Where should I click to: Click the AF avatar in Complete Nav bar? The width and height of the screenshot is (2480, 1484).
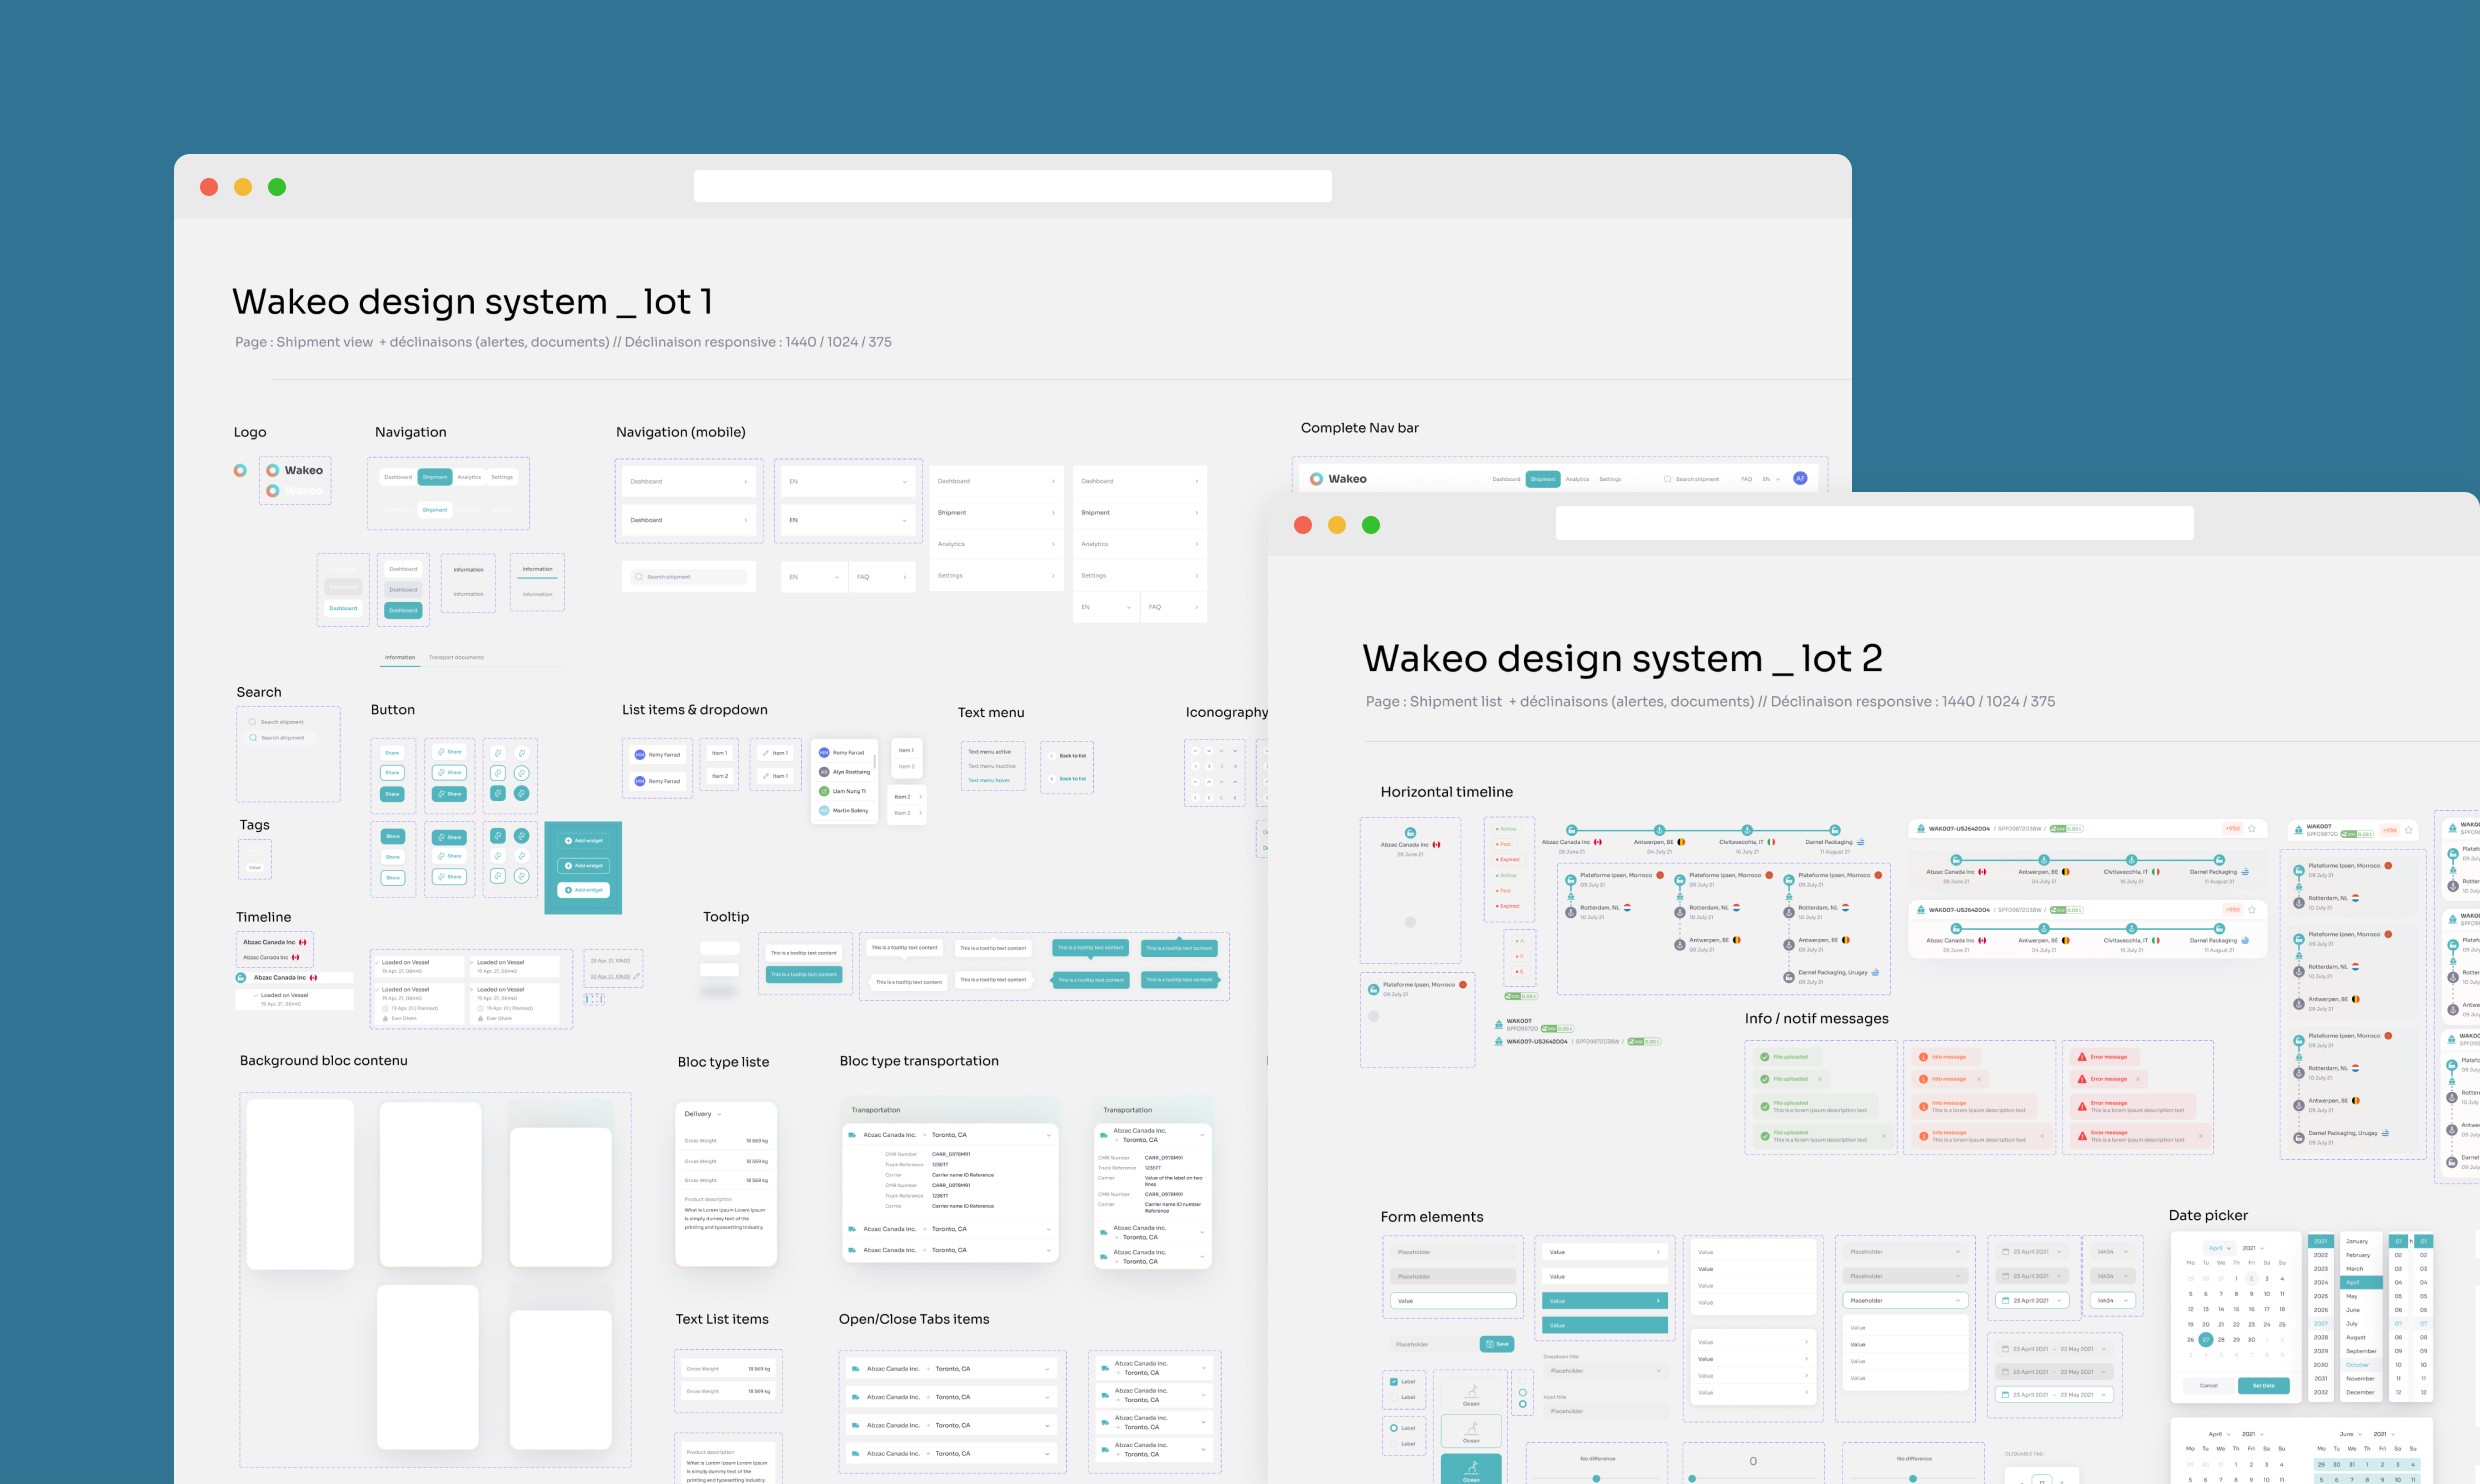click(1800, 479)
